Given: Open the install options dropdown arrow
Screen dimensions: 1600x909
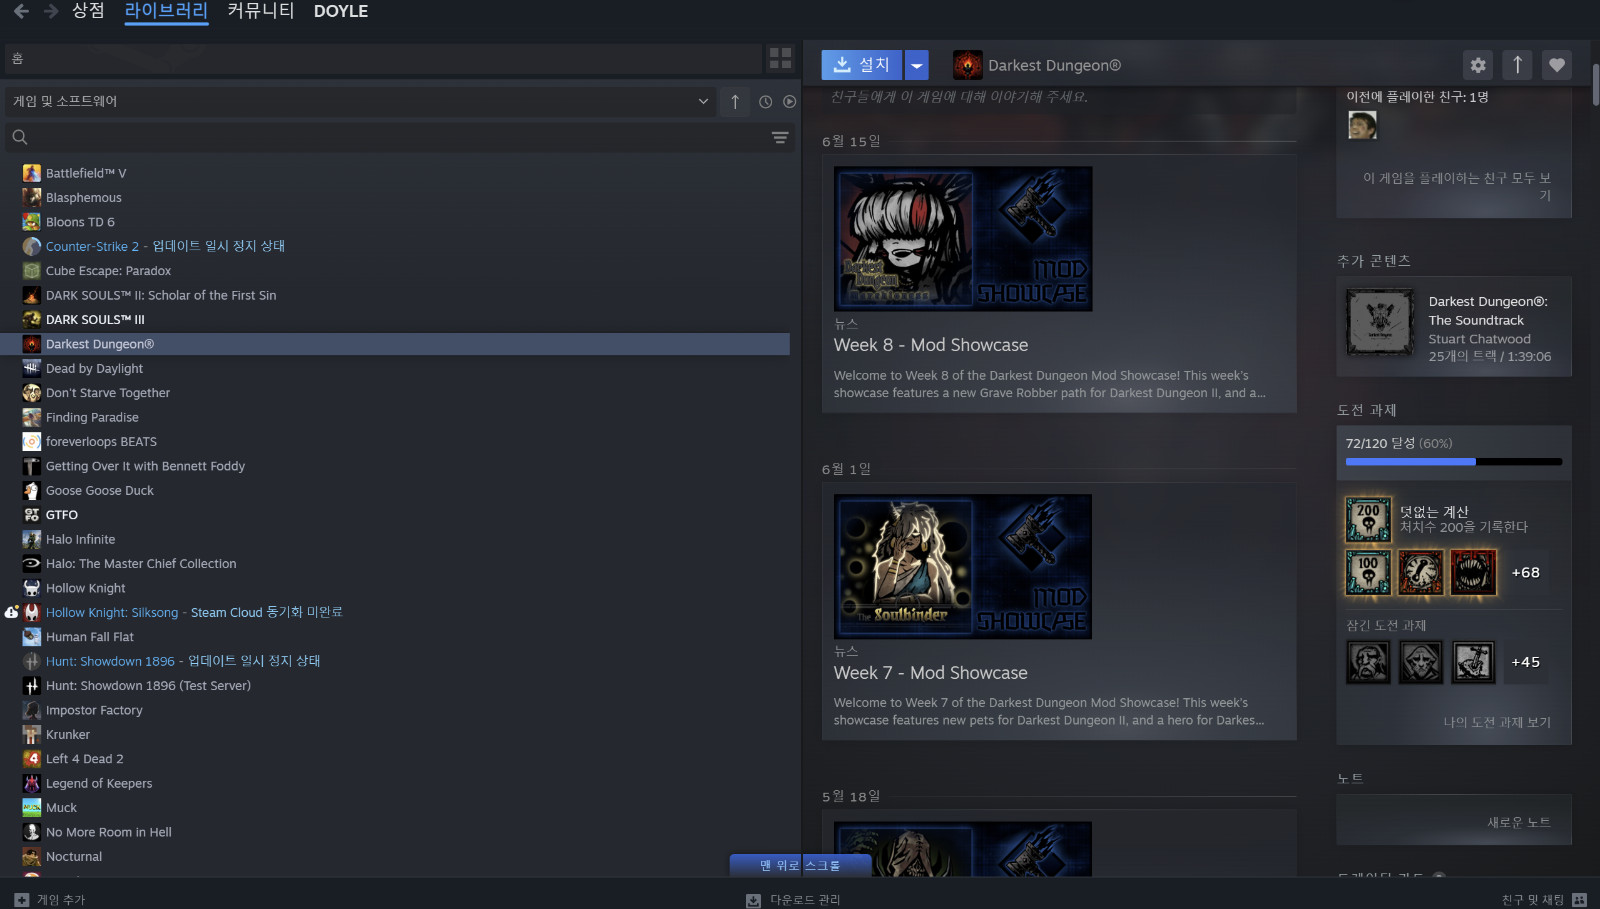Looking at the screenshot, I should coord(916,65).
